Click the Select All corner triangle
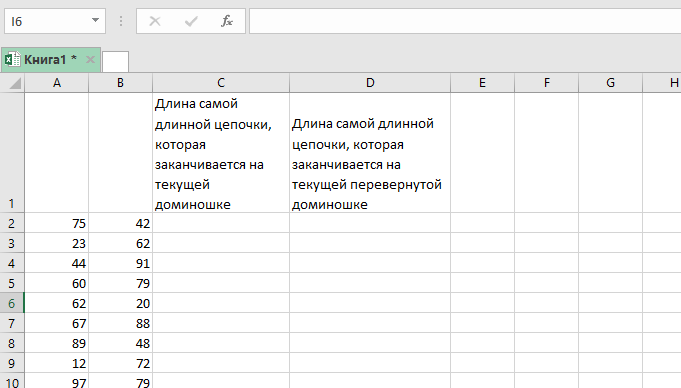Viewport: 681px width, 388px height. click(15, 83)
